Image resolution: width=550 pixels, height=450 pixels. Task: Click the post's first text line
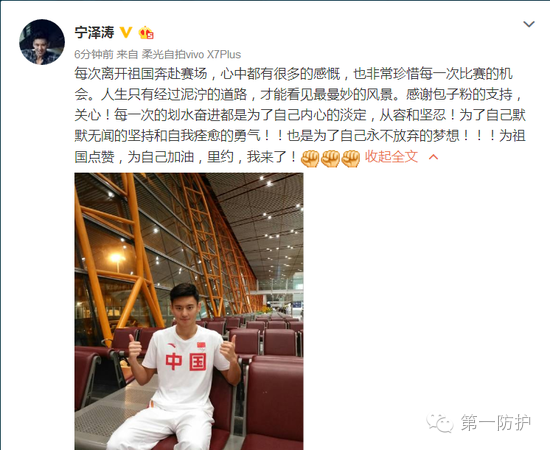[x=294, y=74]
